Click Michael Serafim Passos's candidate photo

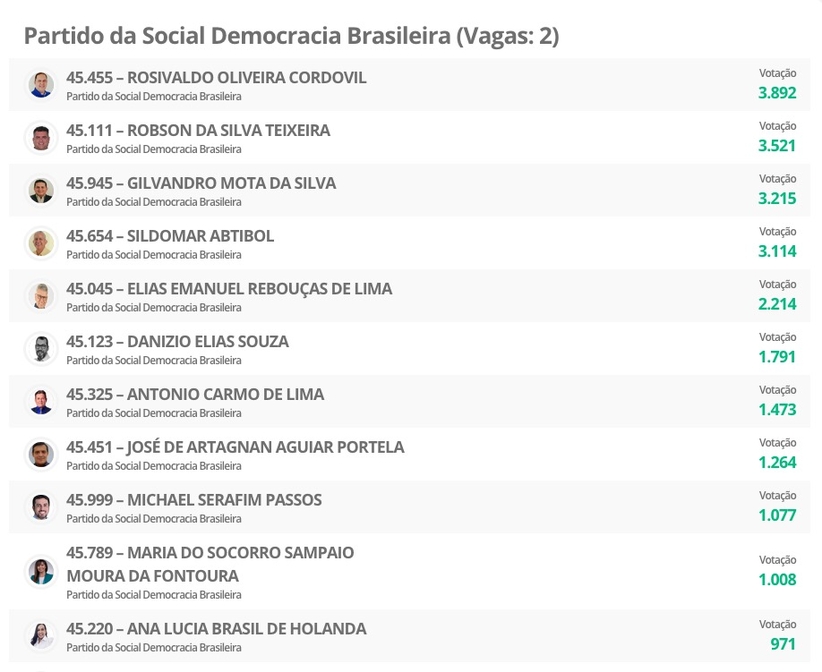pos(41,508)
